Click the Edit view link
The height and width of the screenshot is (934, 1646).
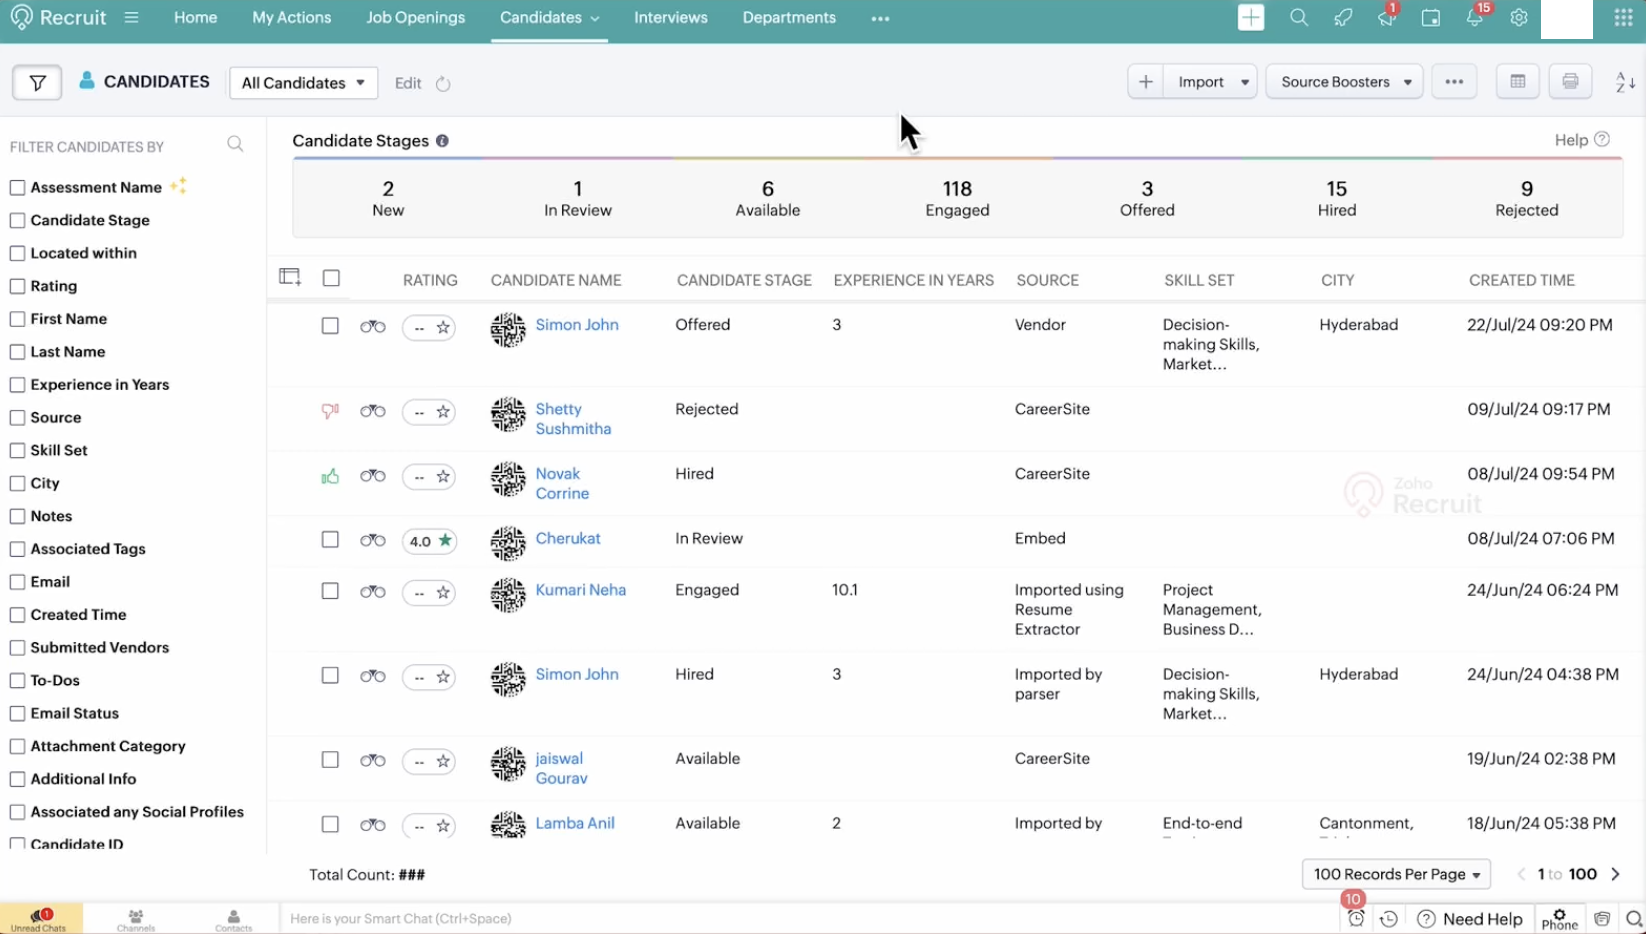click(408, 83)
